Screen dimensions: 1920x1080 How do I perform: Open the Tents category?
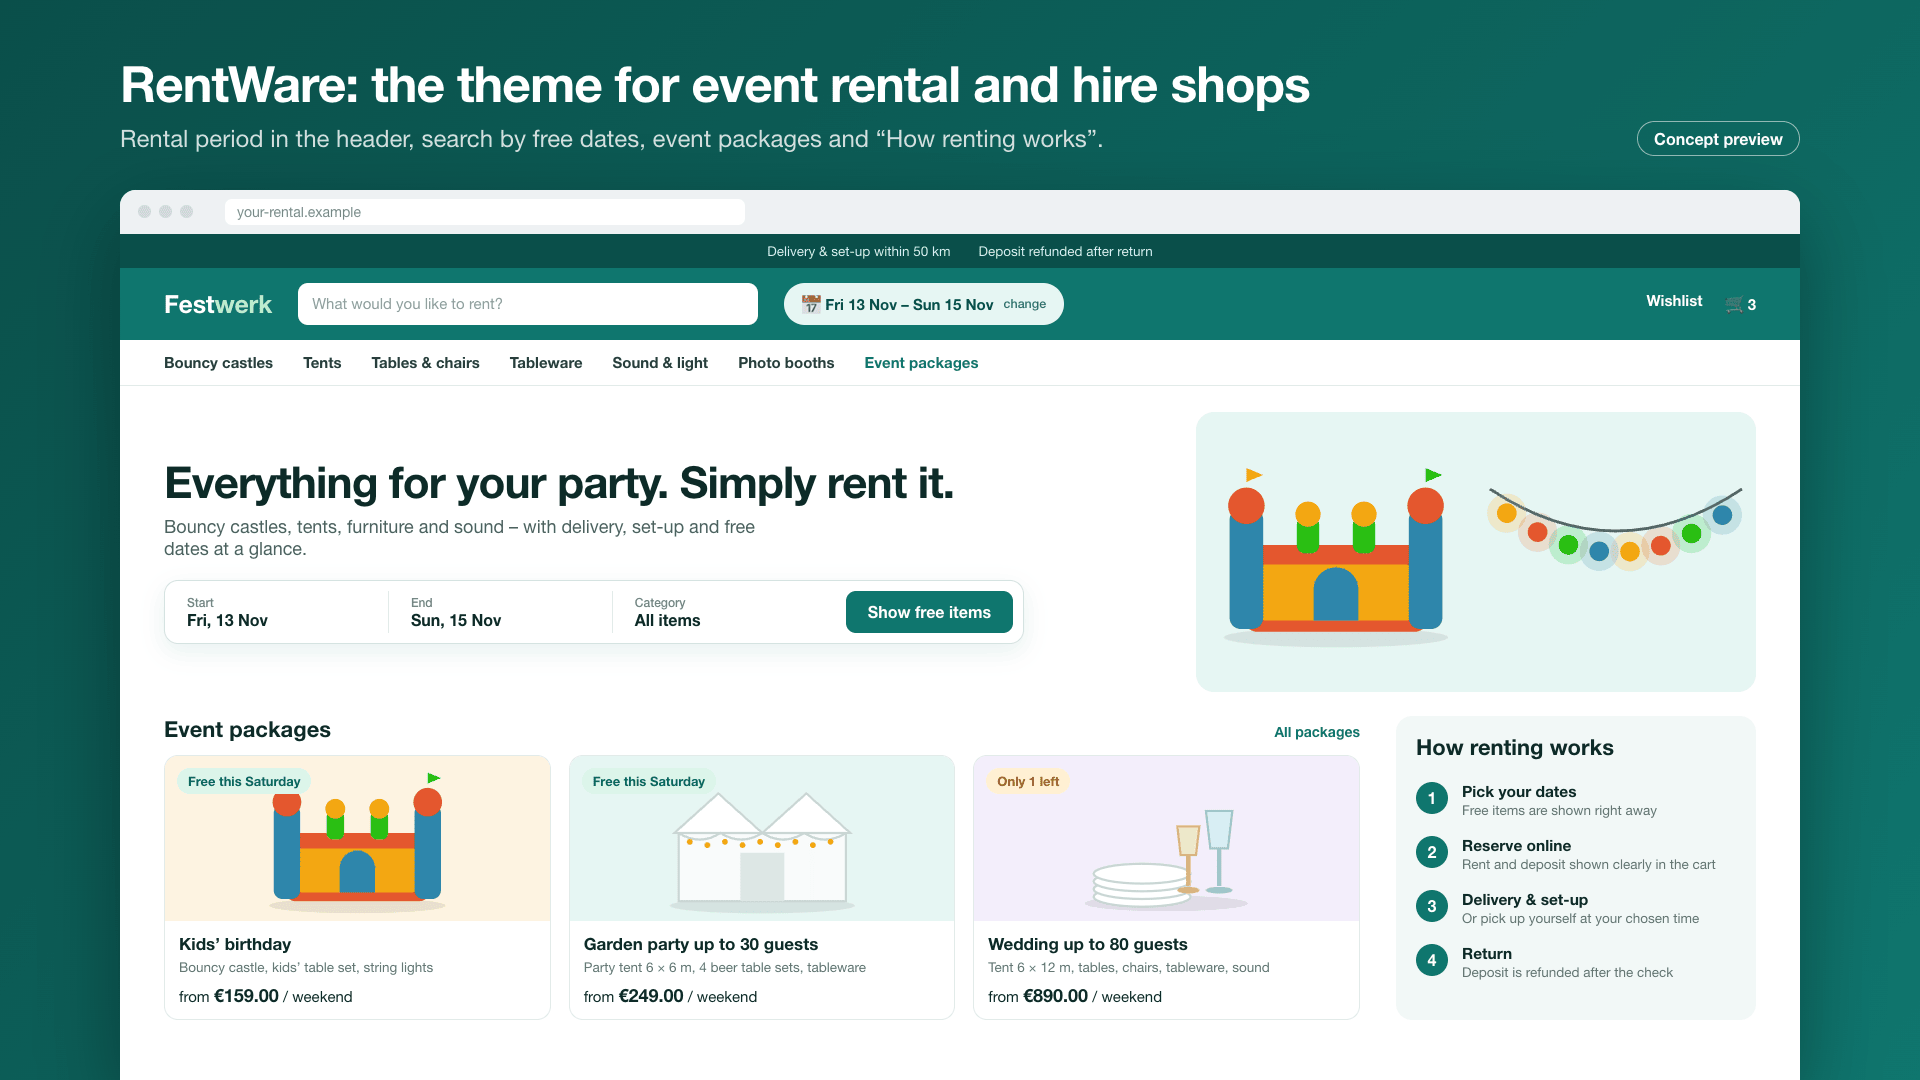[x=322, y=363]
